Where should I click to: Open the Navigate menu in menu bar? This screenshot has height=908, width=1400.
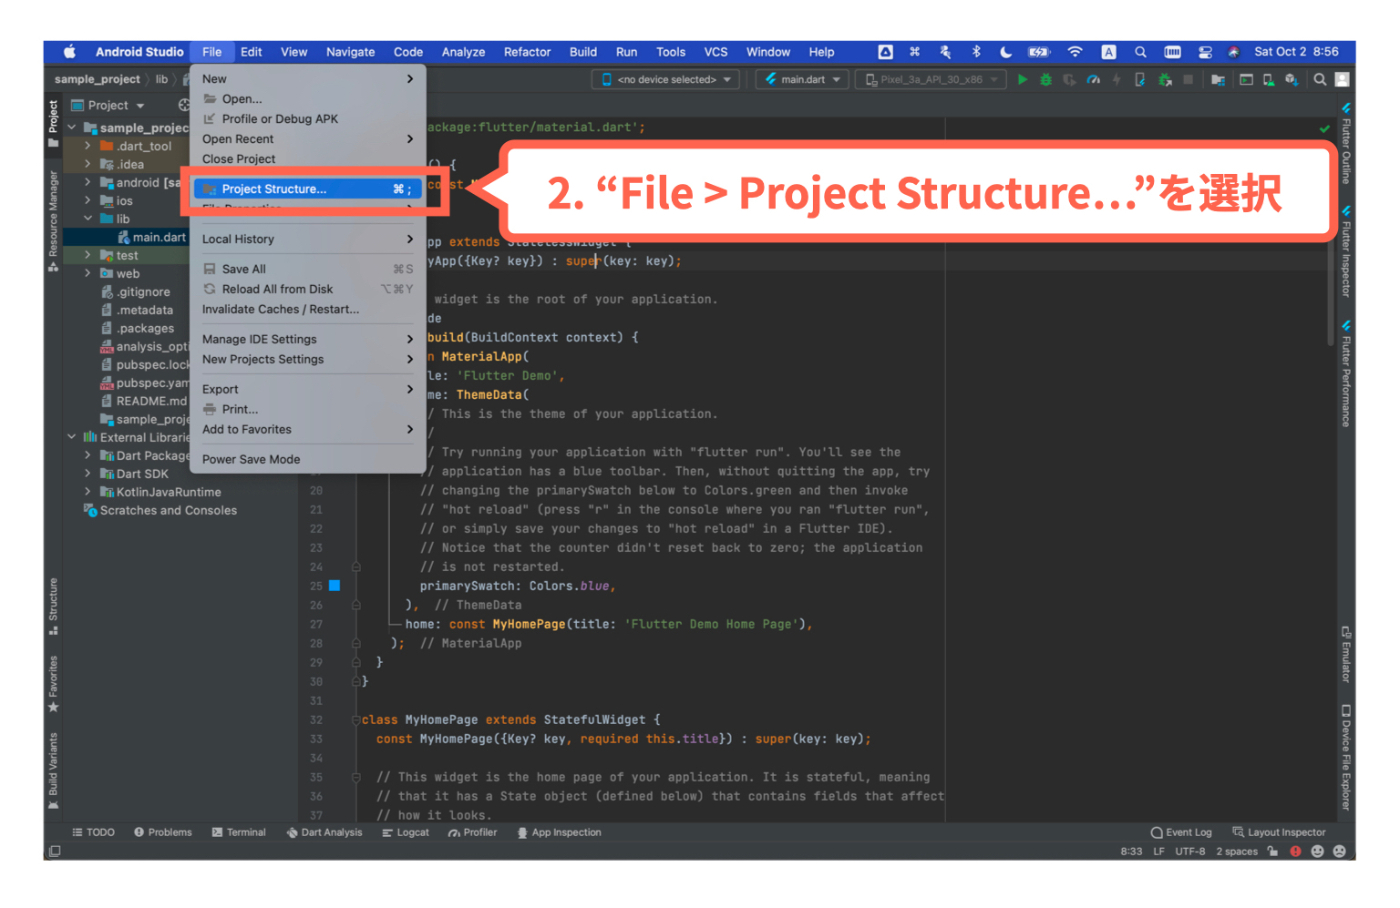[350, 52]
